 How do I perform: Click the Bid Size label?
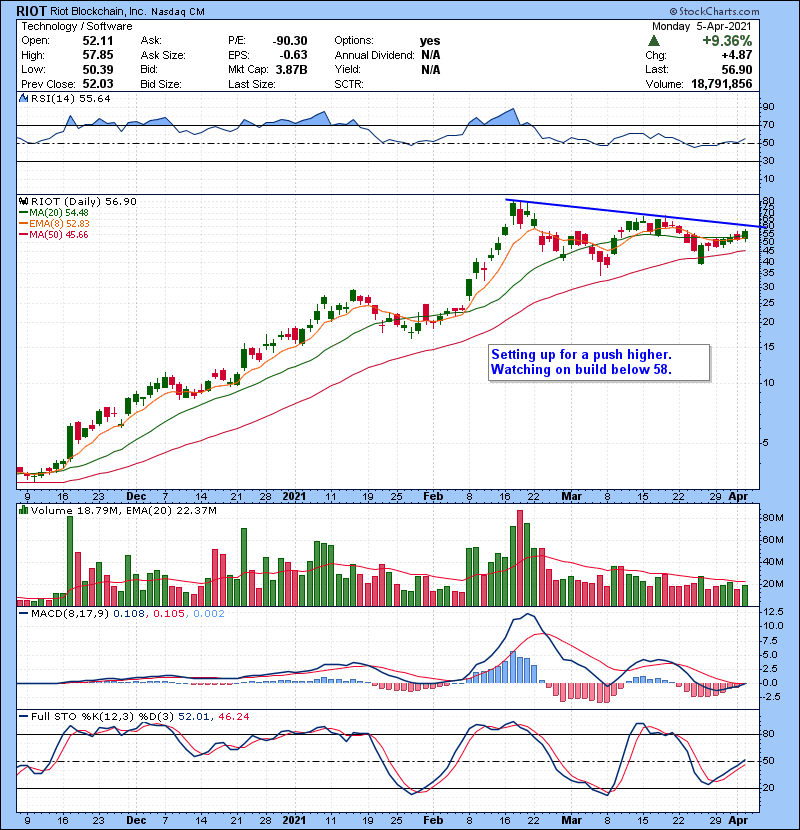pyautogui.click(x=161, y=84)
